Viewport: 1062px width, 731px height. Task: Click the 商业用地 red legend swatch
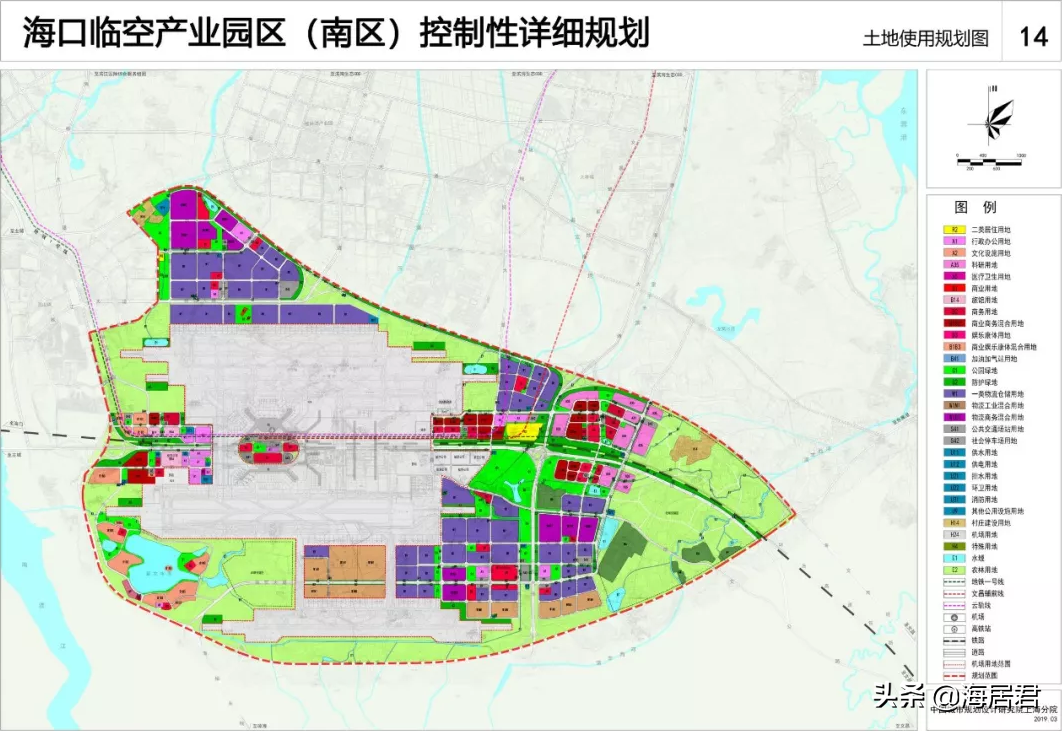point(954,288)
